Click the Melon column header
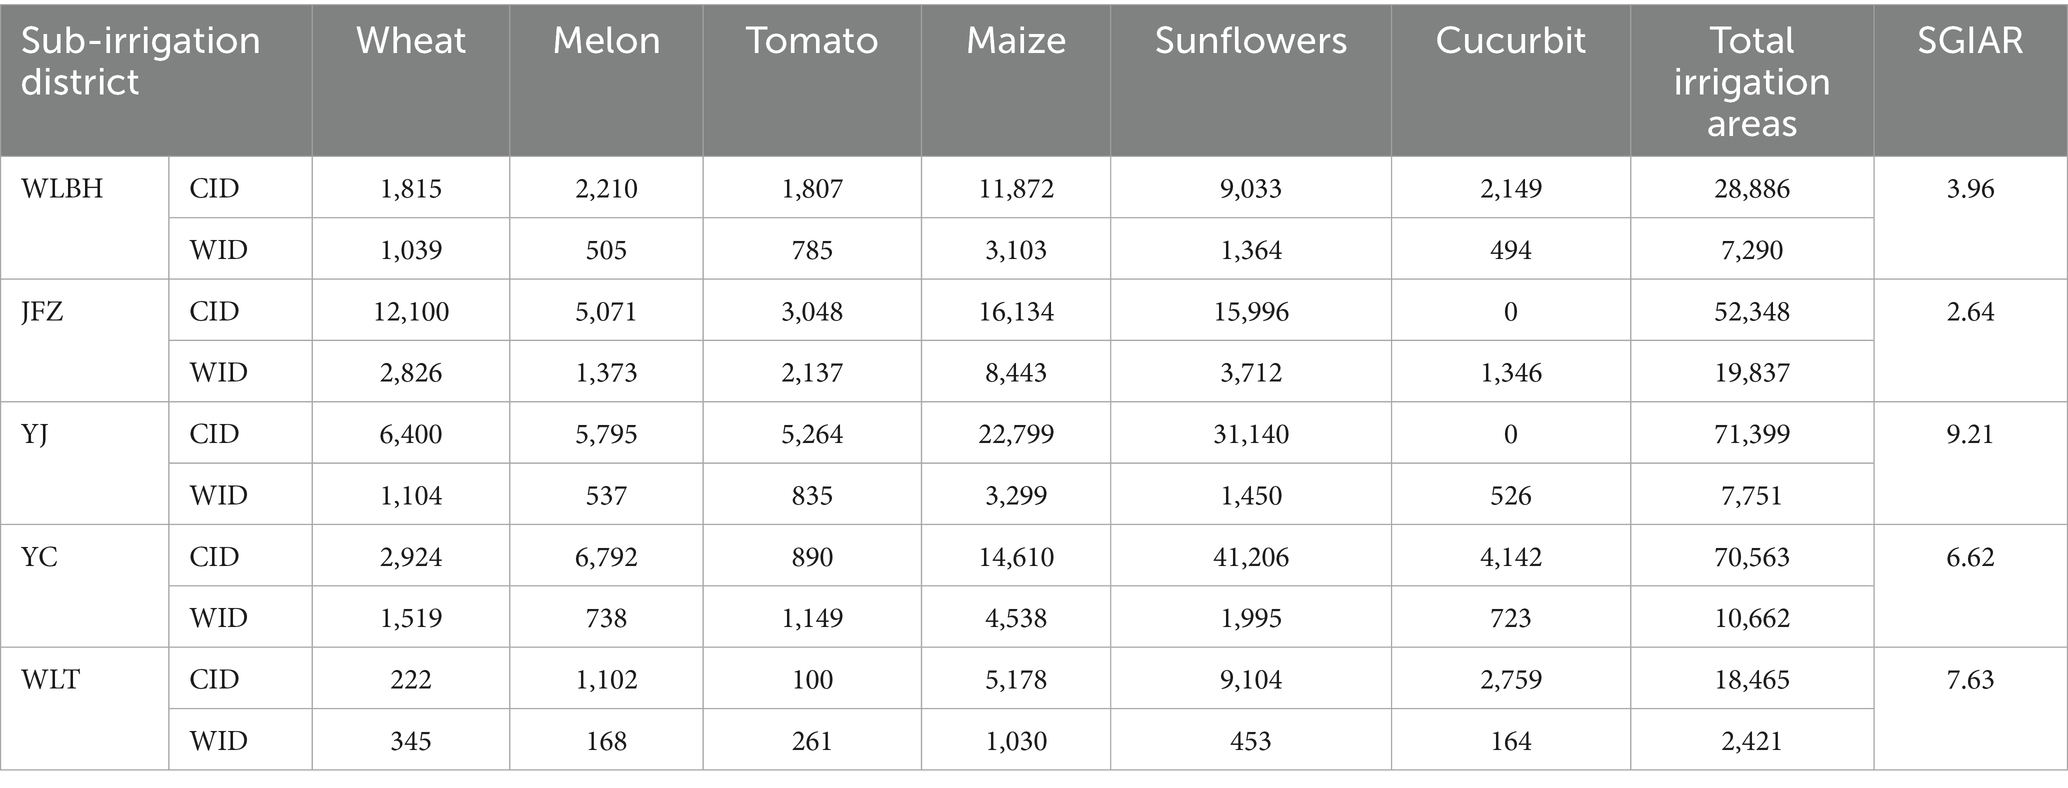Image resolution: width=2068 pixels, height=788 pixels. click(x=606, y=41)
